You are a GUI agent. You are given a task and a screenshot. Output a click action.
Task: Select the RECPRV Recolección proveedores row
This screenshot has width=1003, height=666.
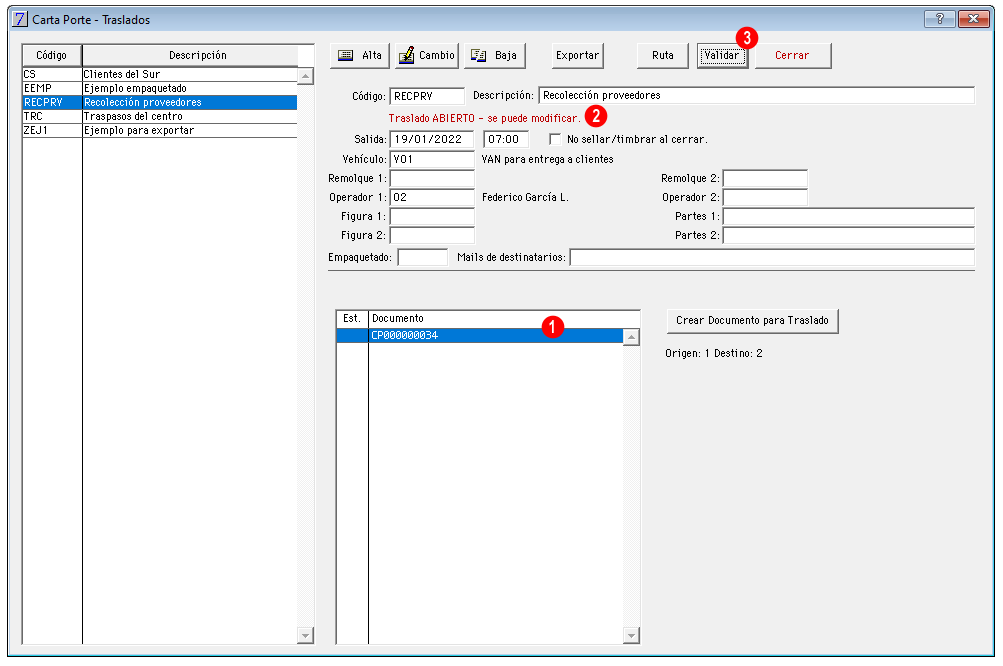click(x=160, y=102)
